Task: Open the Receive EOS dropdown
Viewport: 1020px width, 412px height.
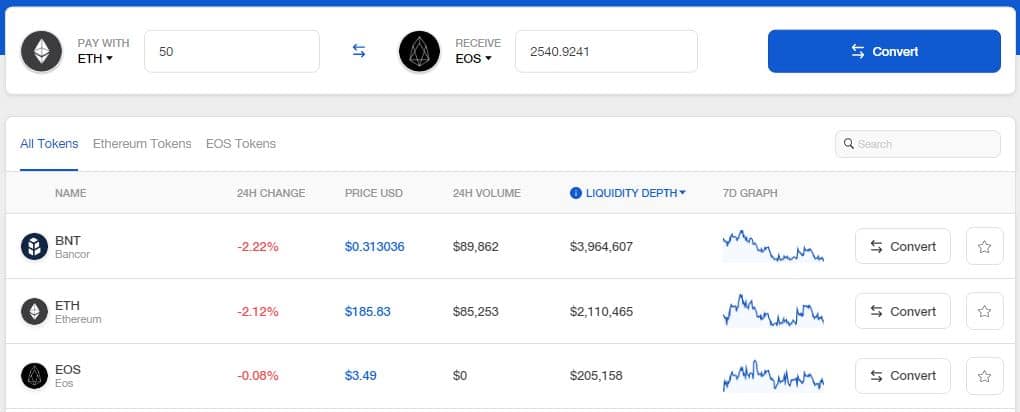Action: click(474, 59)
